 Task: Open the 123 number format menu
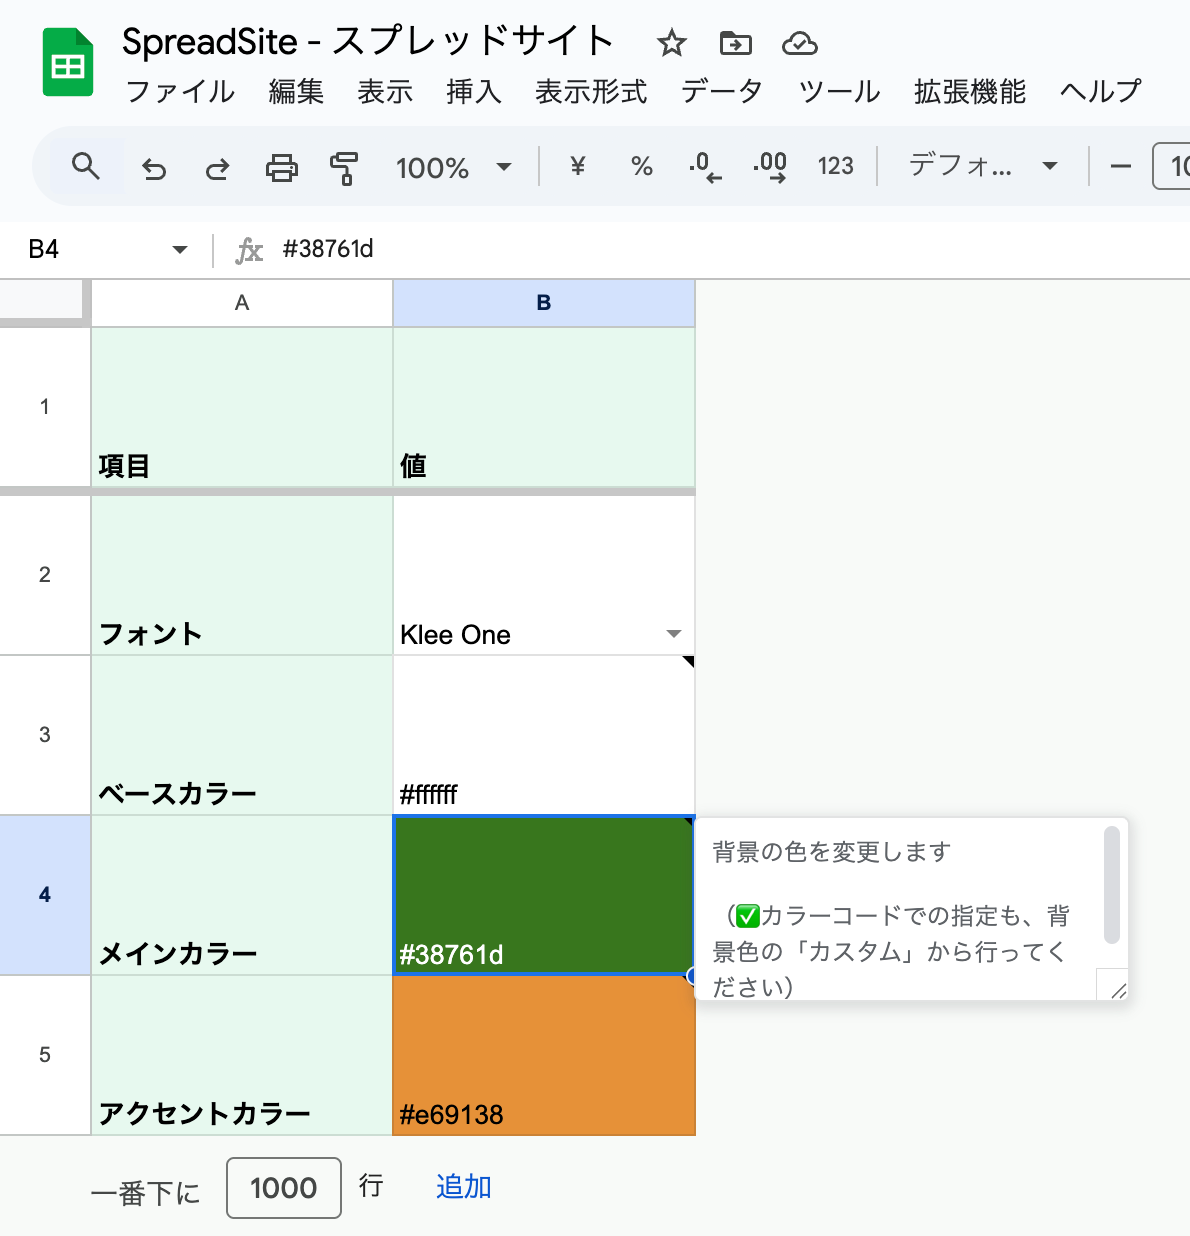pos(835,166)
